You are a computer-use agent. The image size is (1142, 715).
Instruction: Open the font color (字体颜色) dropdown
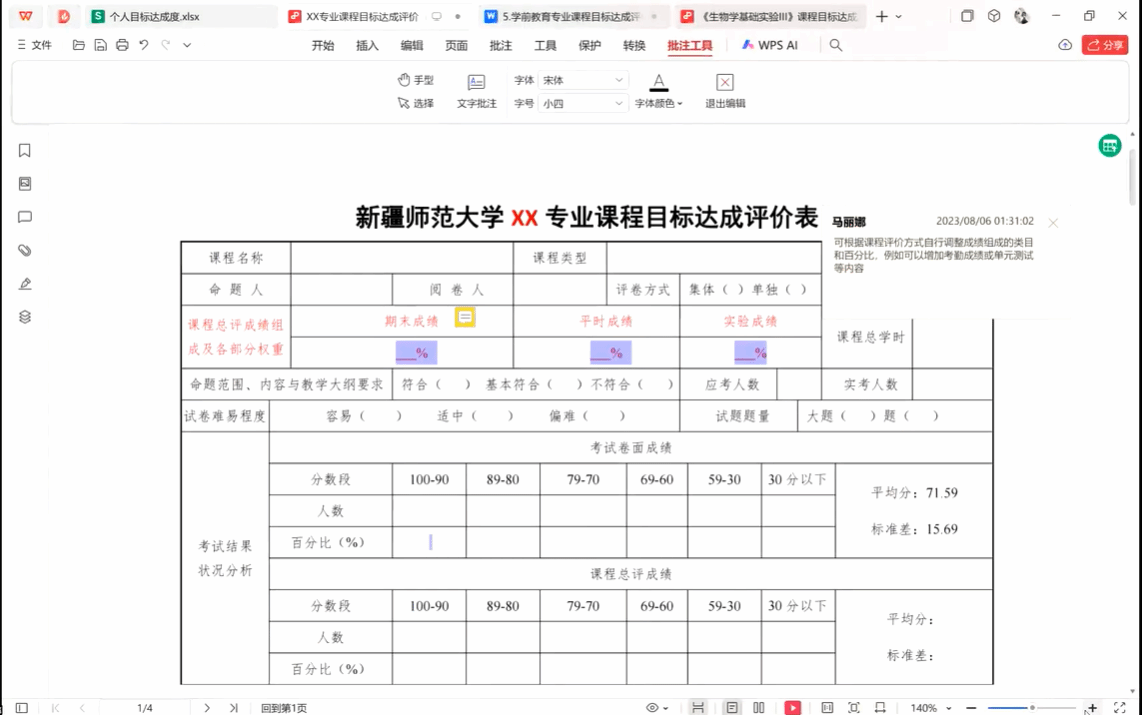click(x=659, y=103)
